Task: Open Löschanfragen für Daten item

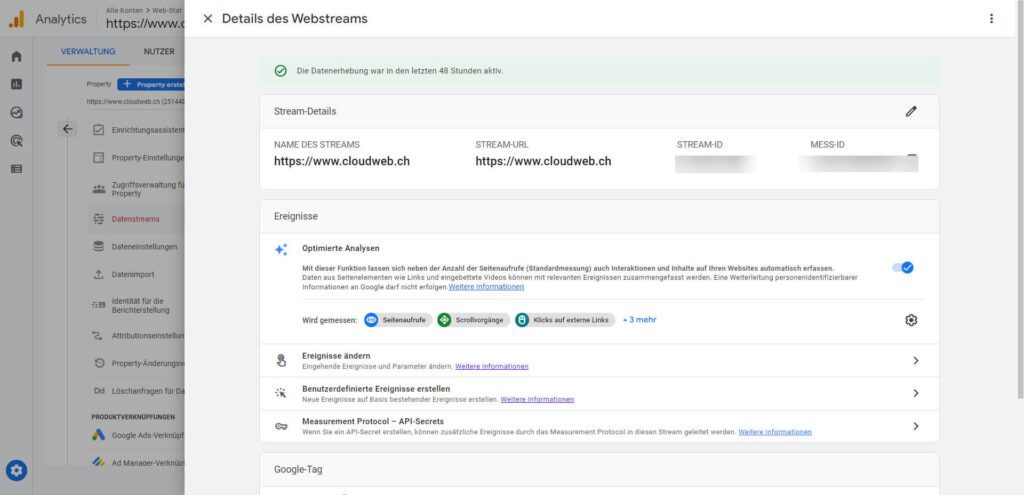Action: tap(137, 391)
